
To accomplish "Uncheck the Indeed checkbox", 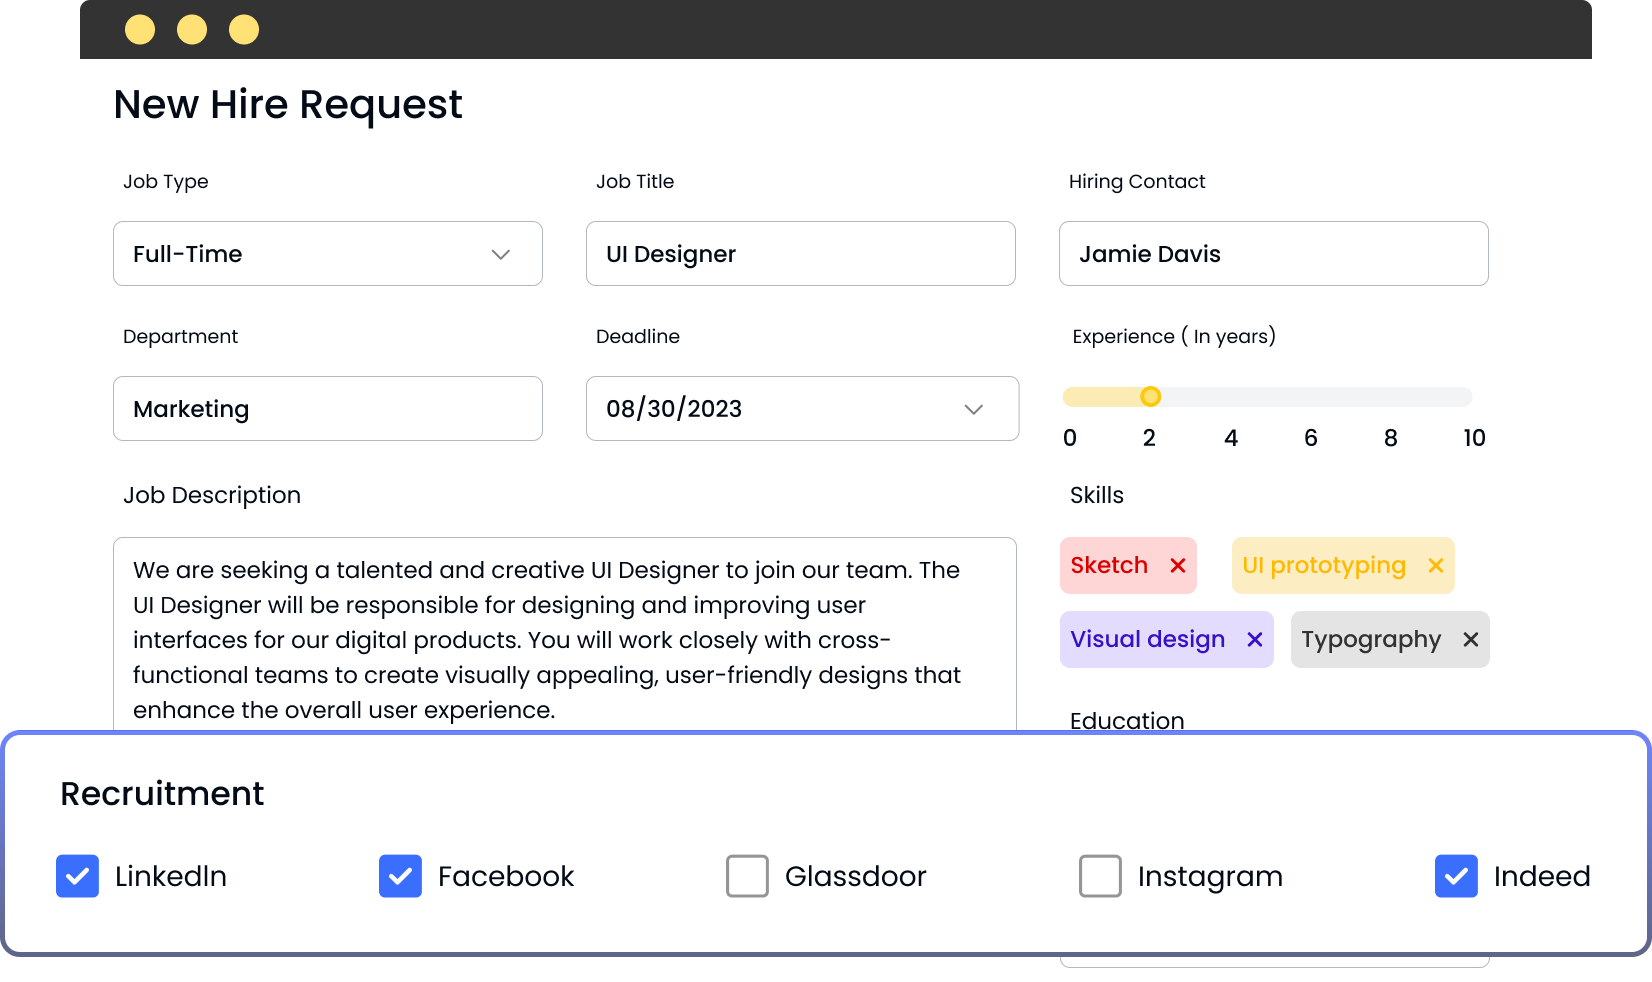I will (x=1456, y=876).
